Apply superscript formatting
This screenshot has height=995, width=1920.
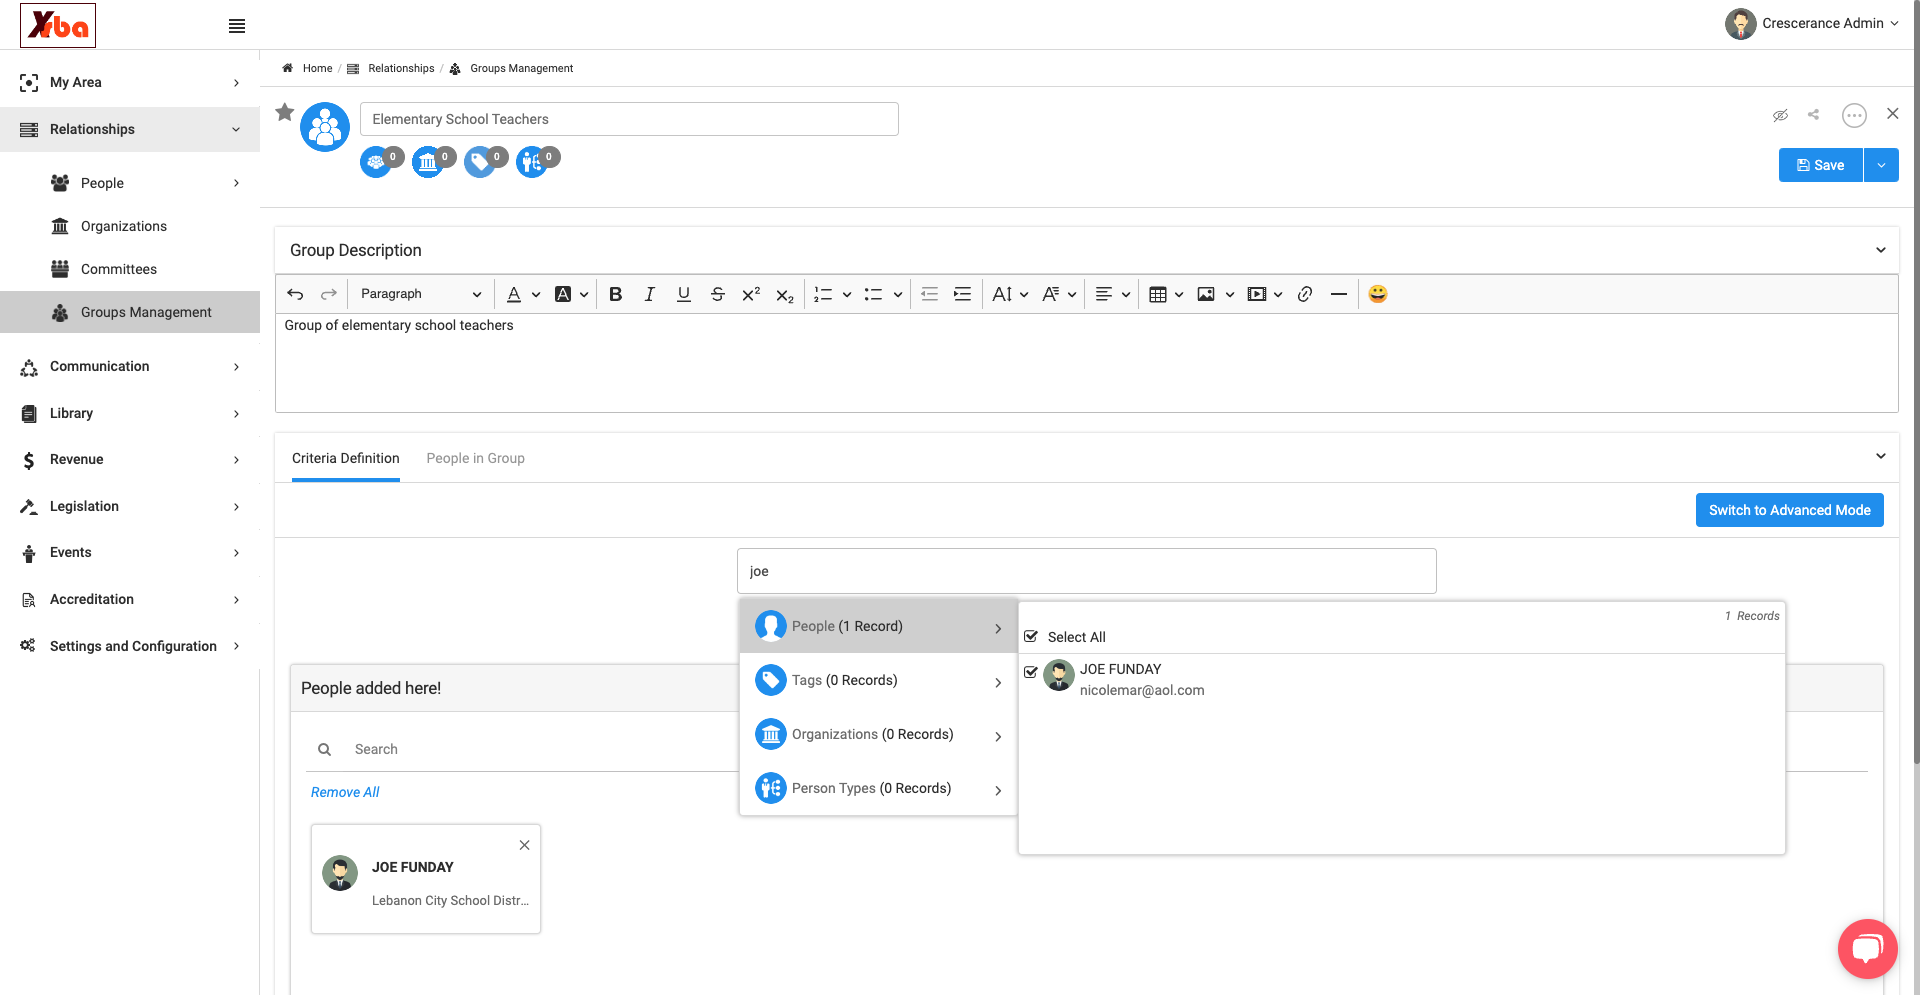pyautogui.click(x=751, y=294)
